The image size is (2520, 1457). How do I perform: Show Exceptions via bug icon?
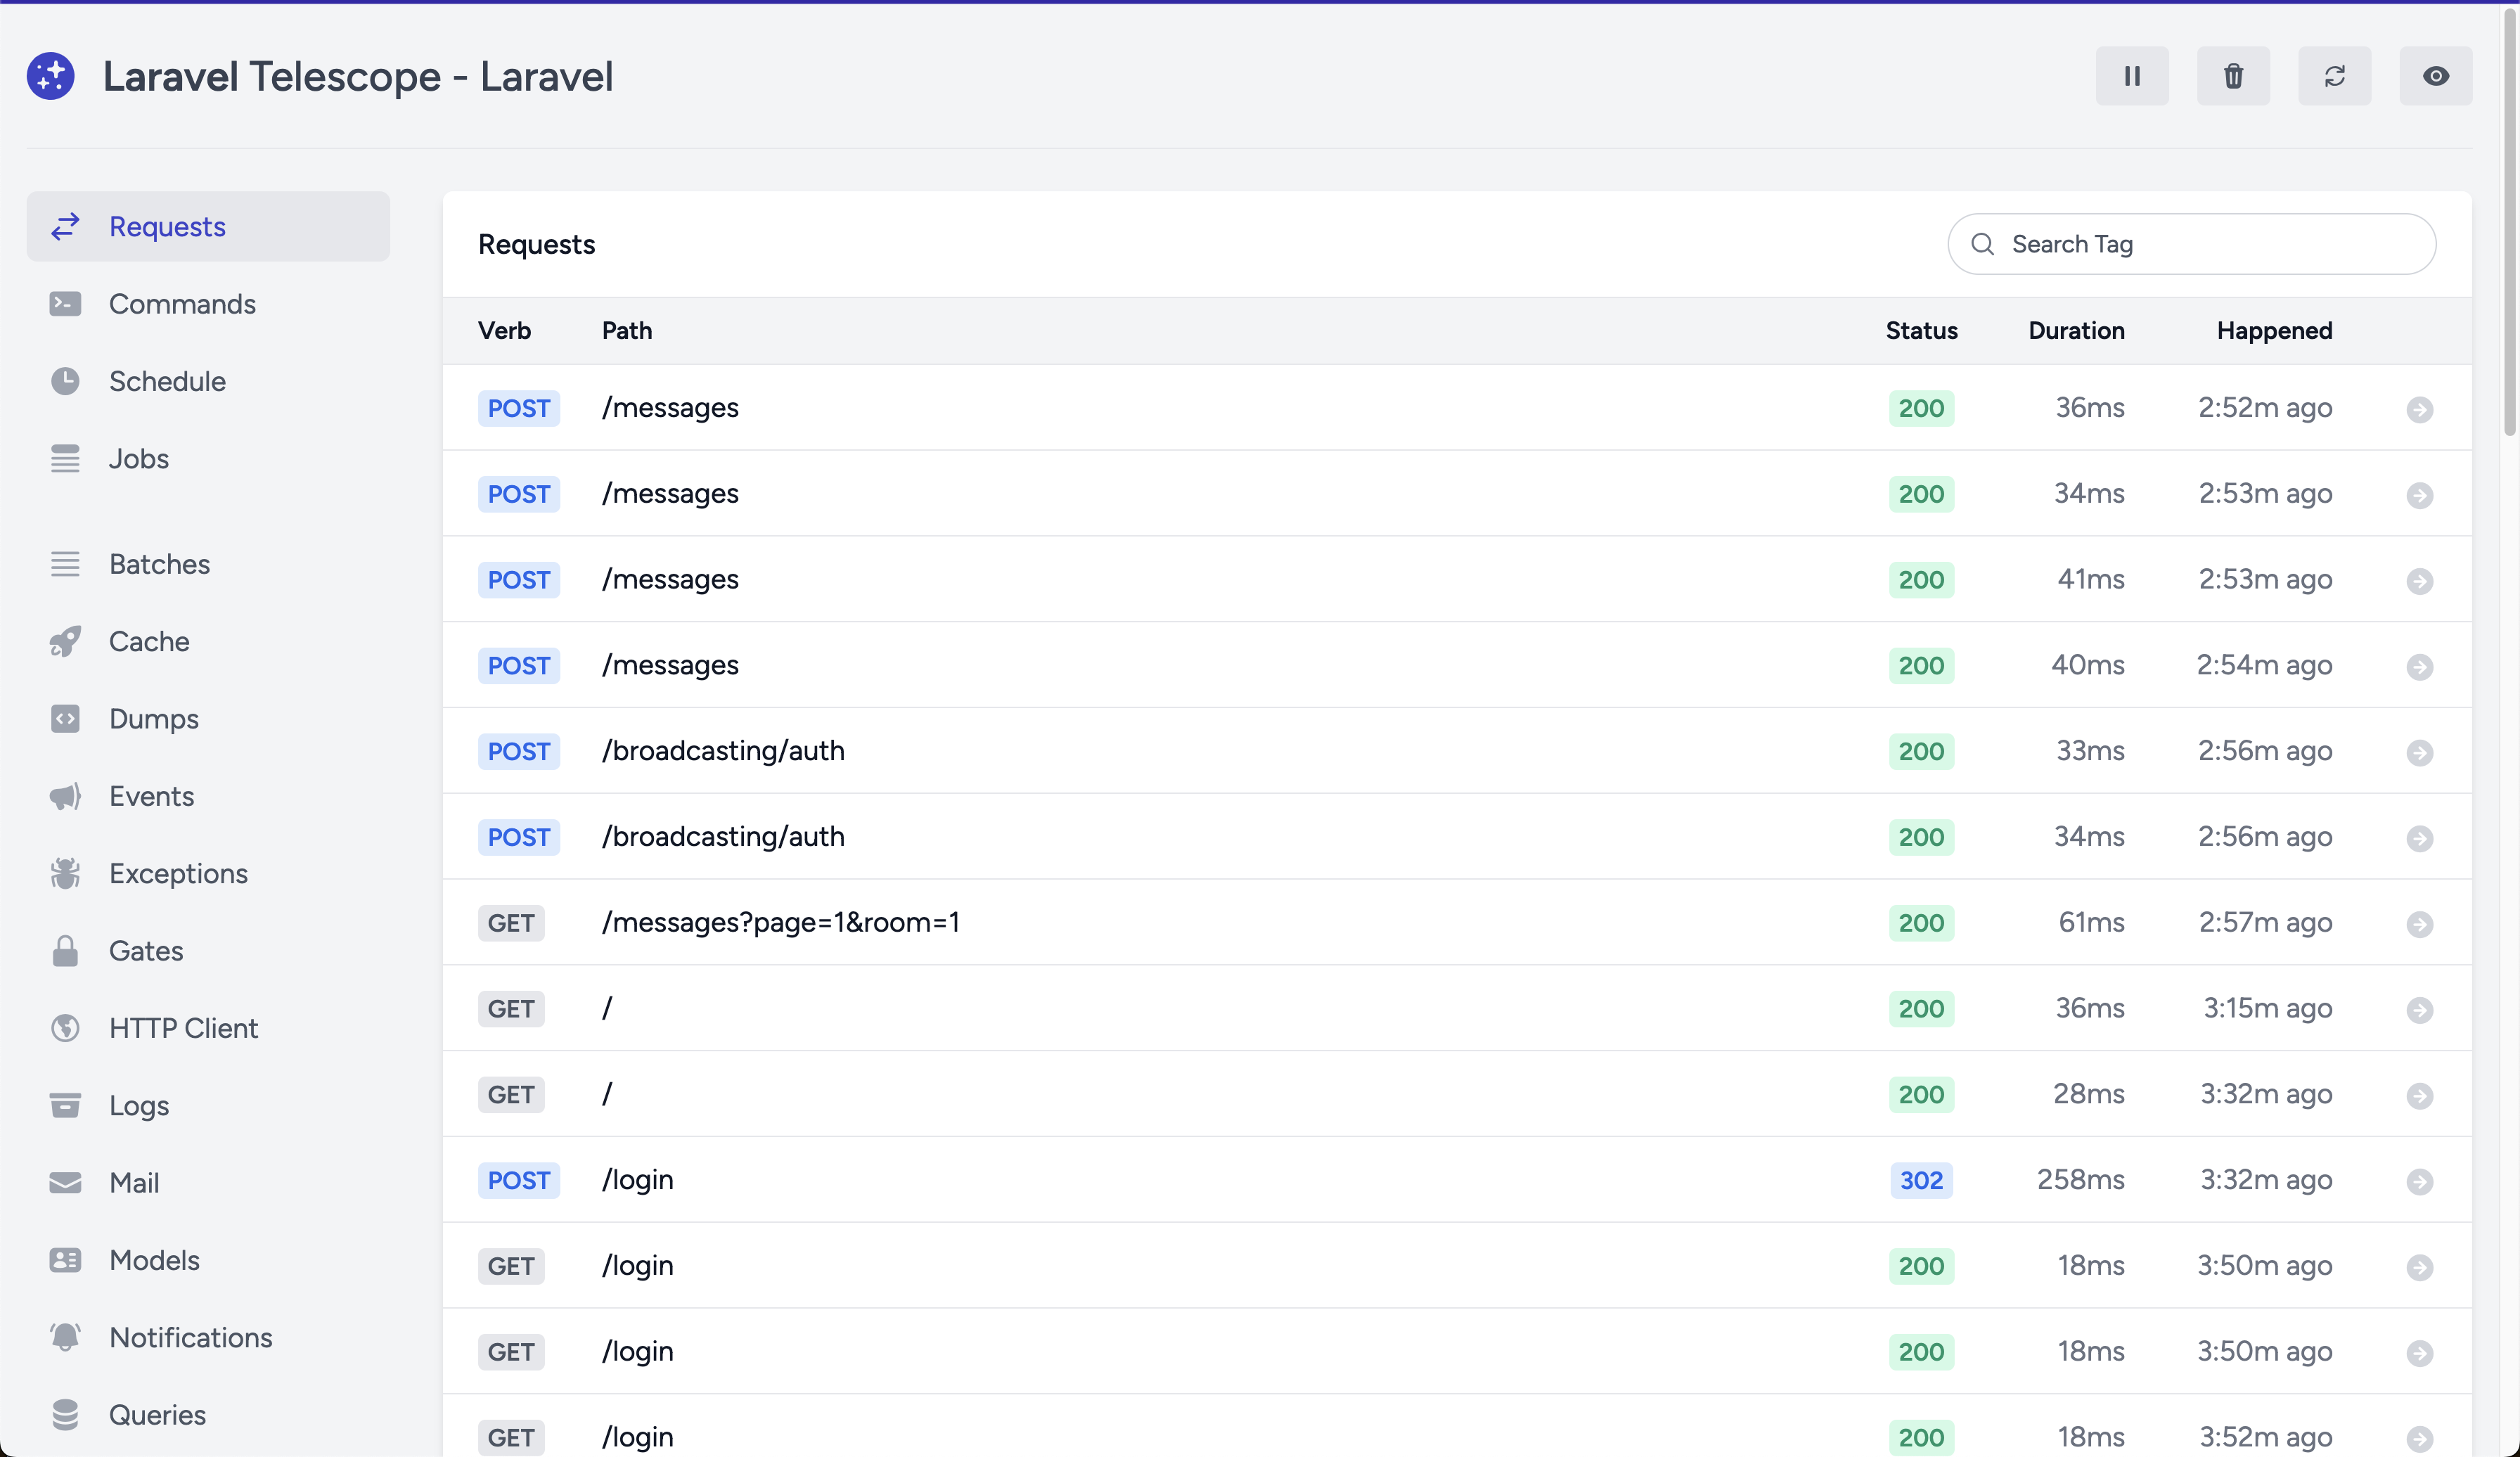click(x=66, y=874)
